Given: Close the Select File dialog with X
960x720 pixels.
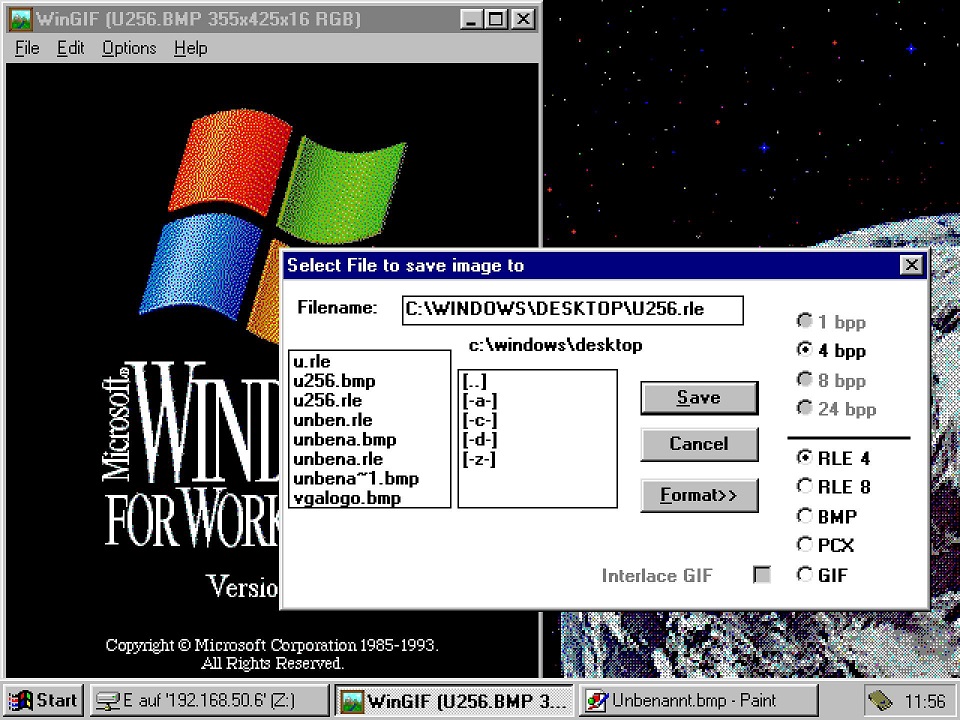Looking at the screenshot, I should (x=910, y=265).
